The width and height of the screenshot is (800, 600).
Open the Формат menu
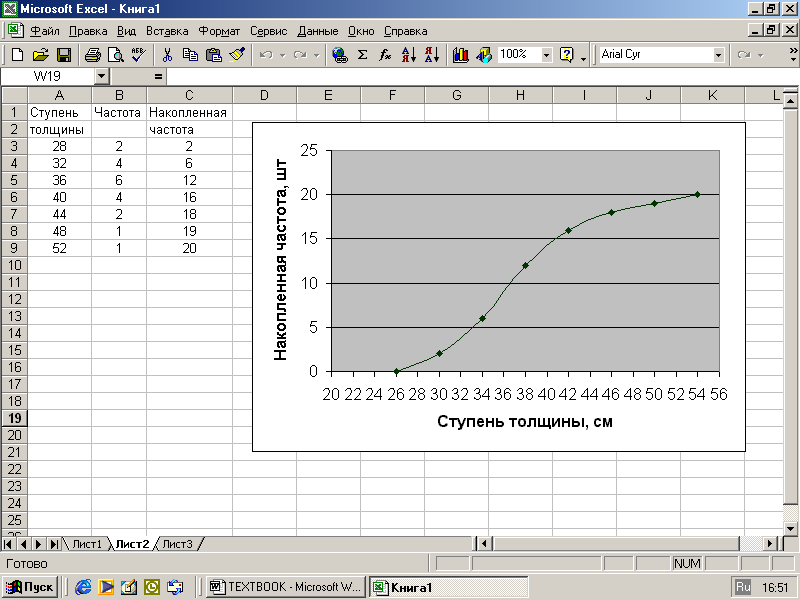[219, 31]
